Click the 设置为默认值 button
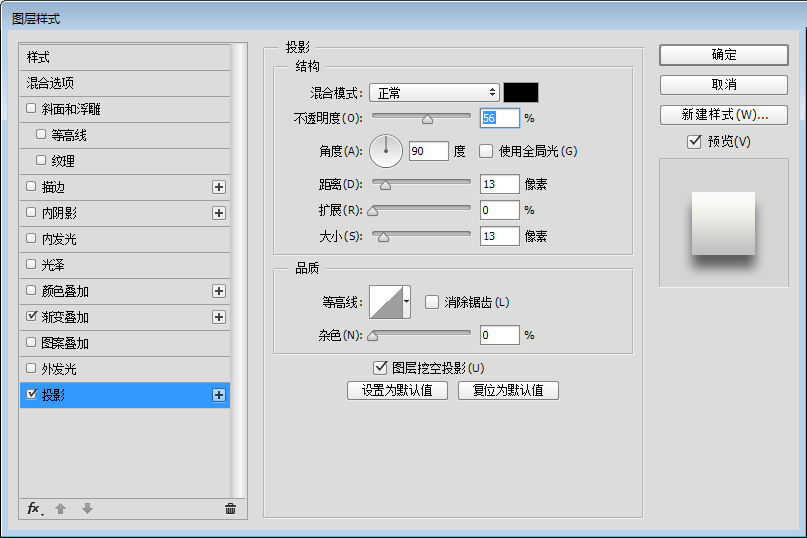807x538 pixels. coord(397,390)
